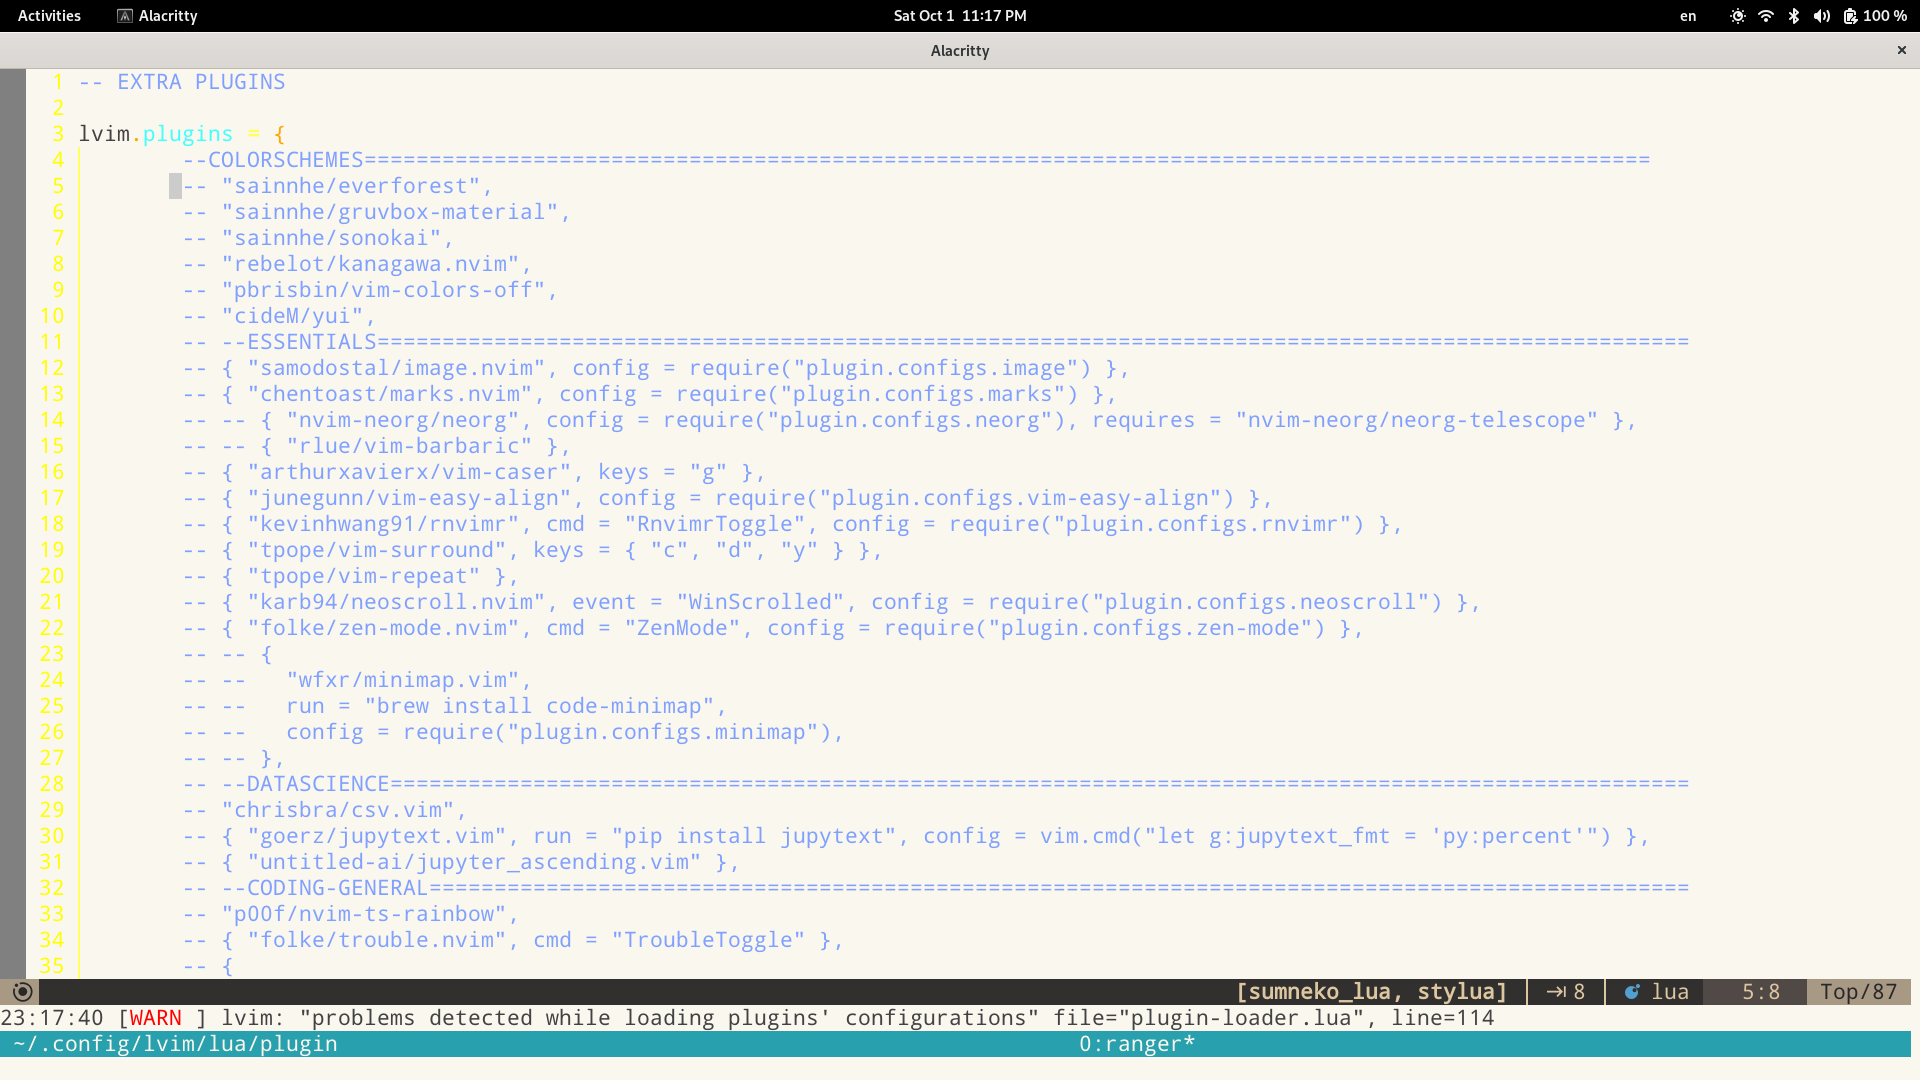
Task: Click the Alacritty terminal icon in top bar
Action: (124, 15)
